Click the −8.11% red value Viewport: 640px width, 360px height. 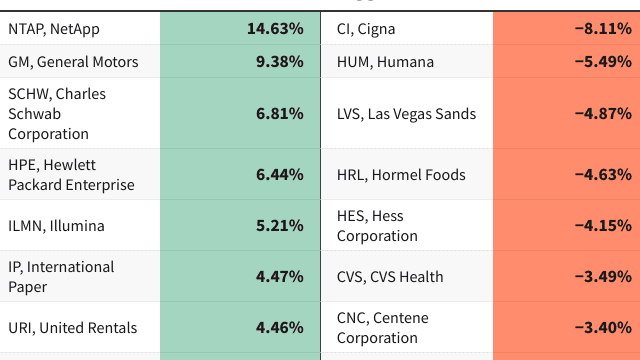coord(603,29)
